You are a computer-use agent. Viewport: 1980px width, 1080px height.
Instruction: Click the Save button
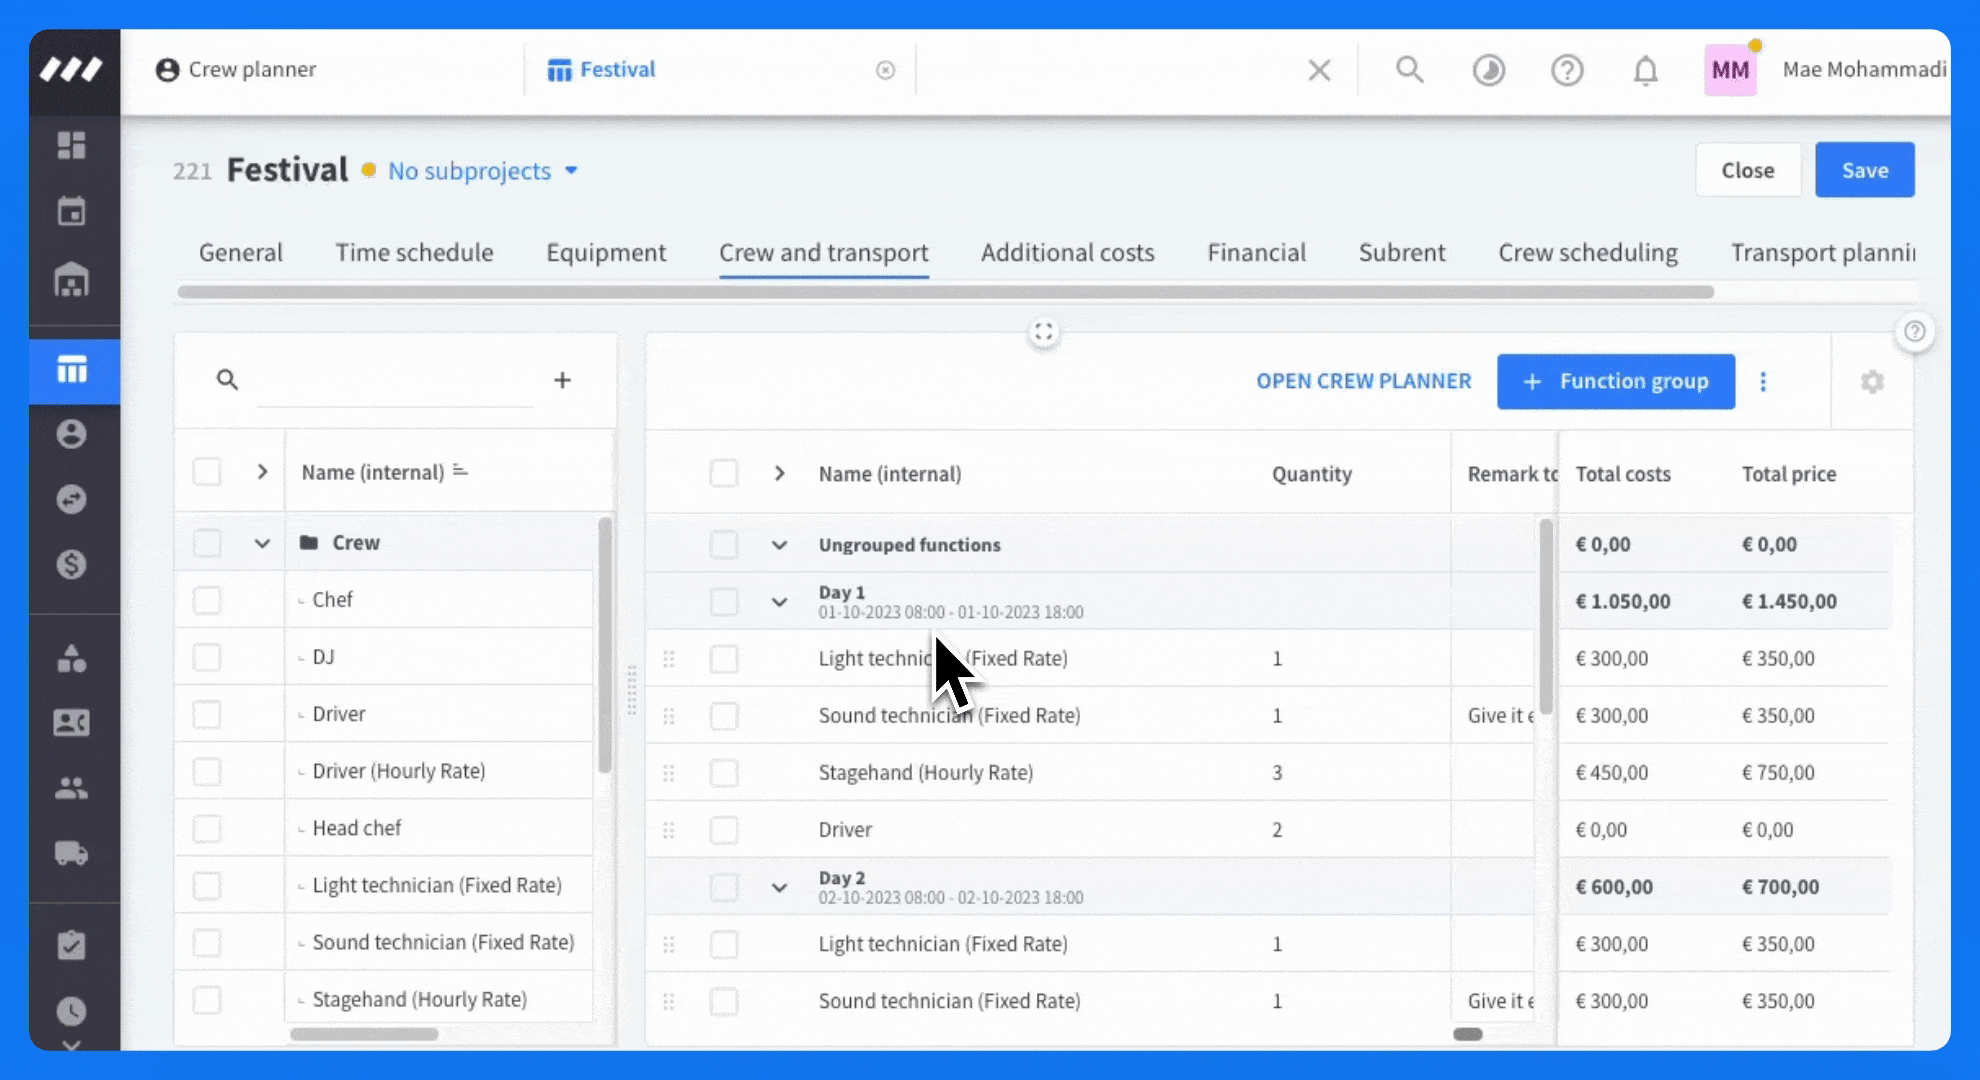coord(1864,170)
